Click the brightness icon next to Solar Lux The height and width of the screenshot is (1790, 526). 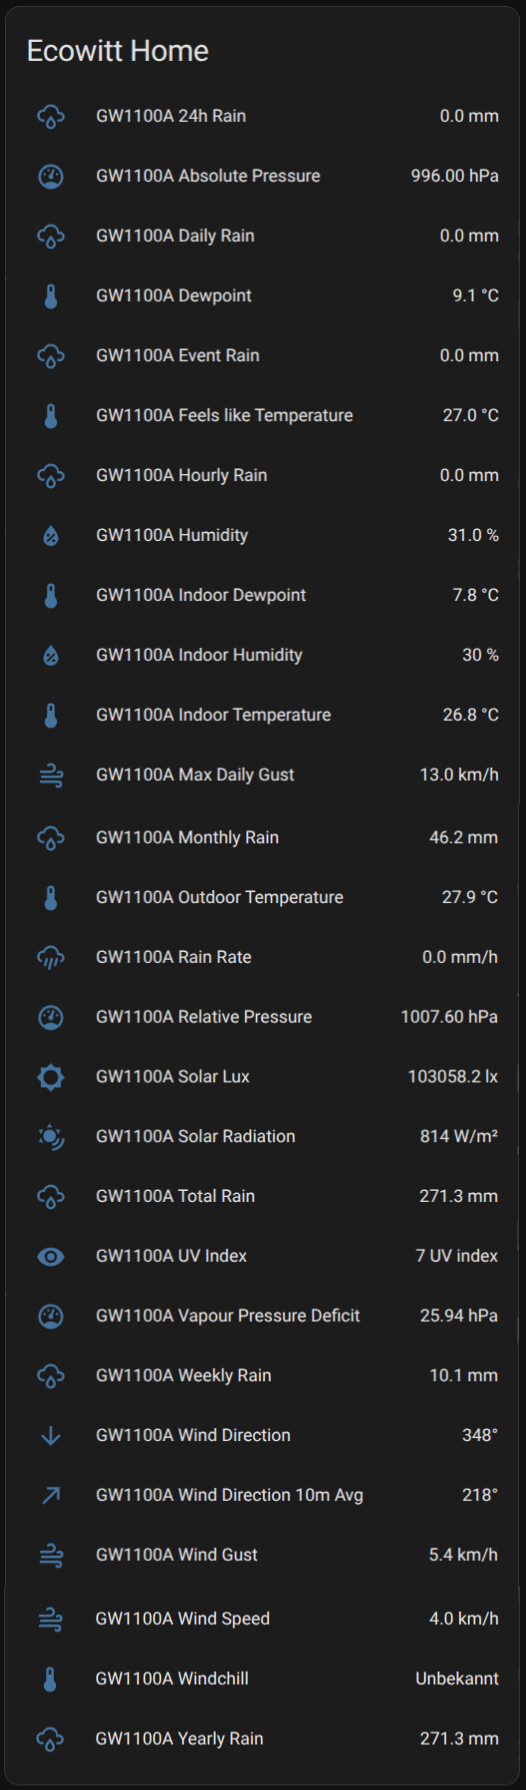[x=51, y=1077]
